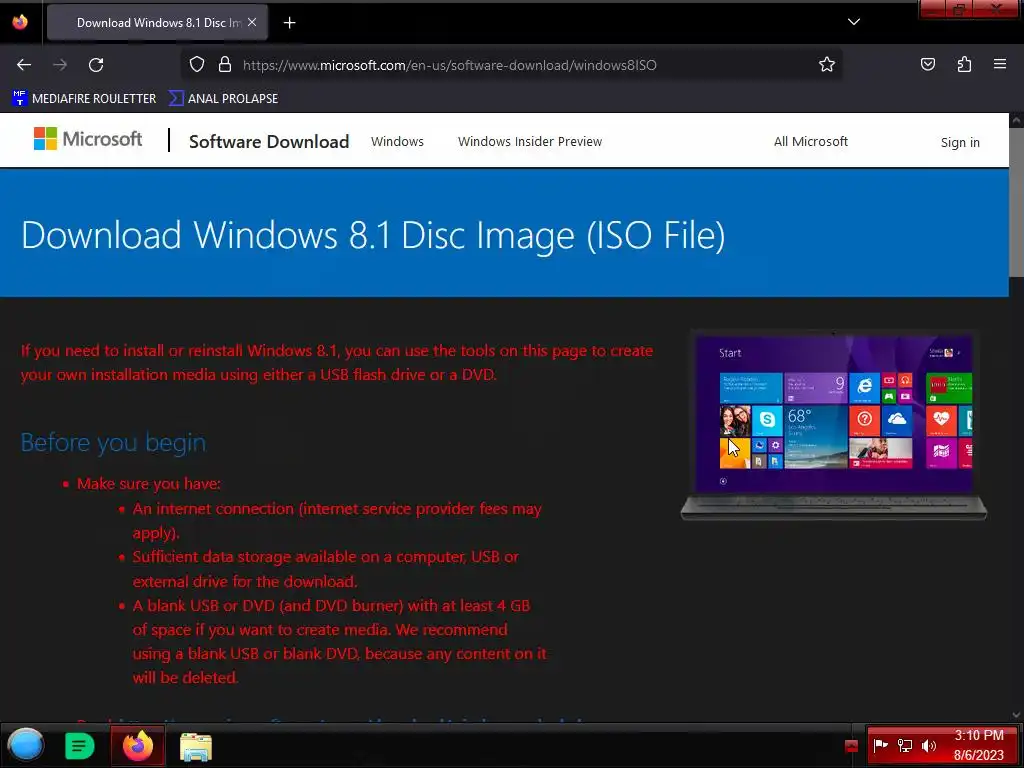Click the forward navigation arrow

pos(60,65)
